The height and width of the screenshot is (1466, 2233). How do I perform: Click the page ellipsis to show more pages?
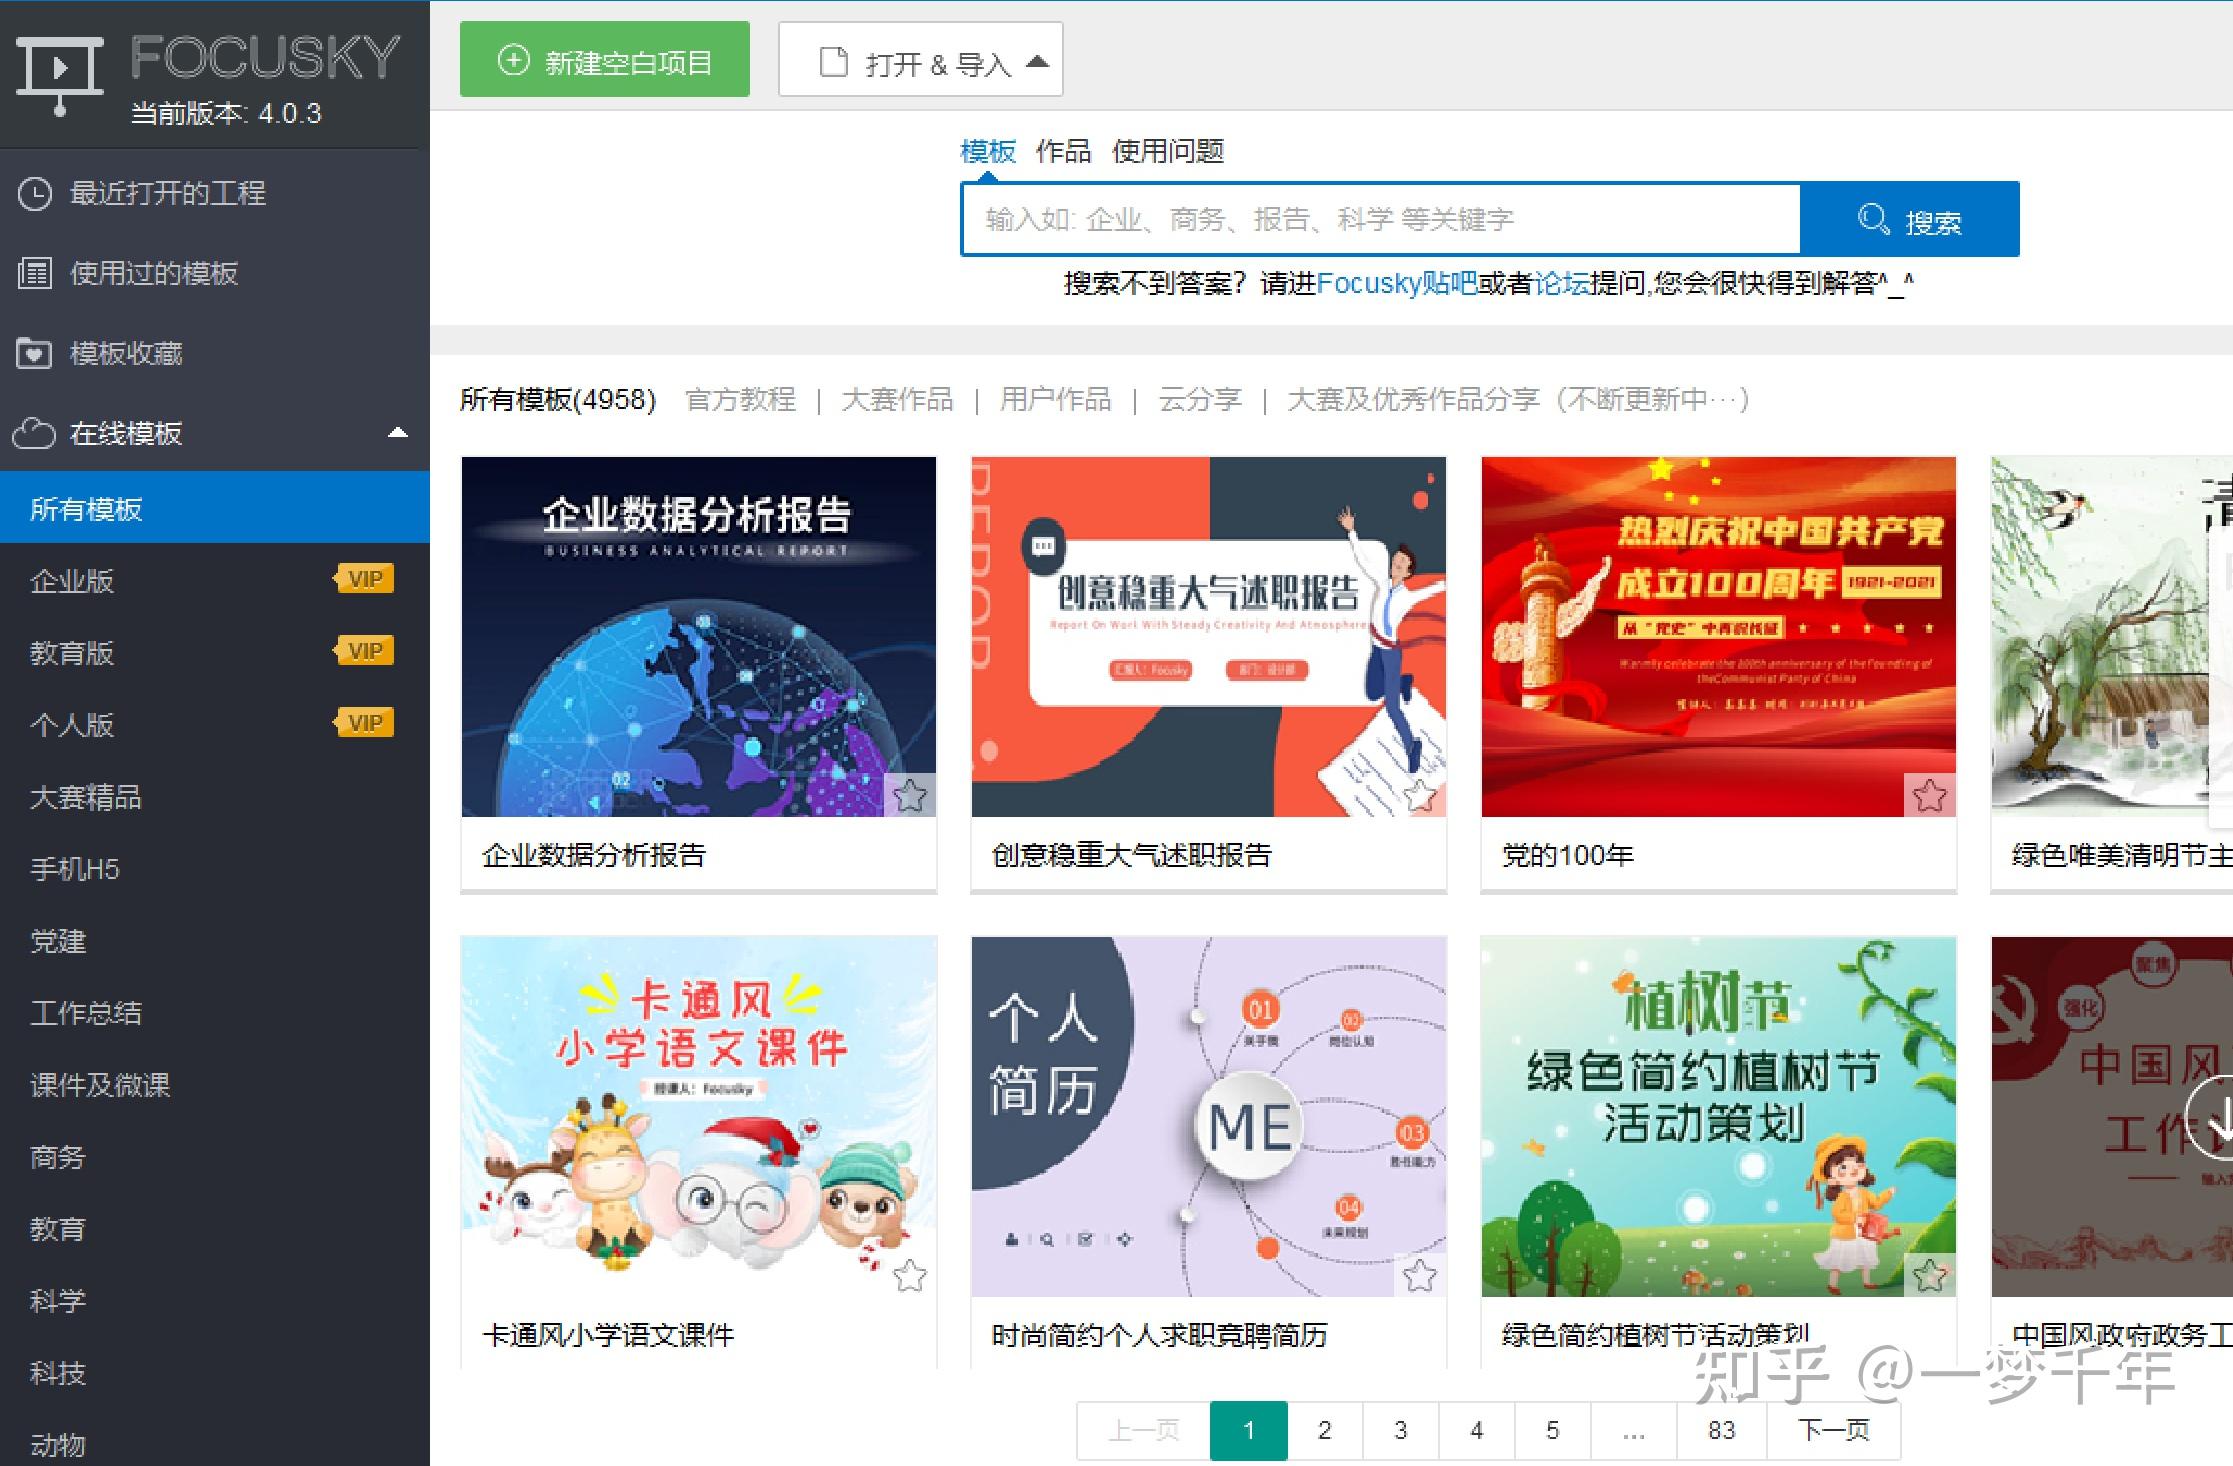(x=1633, y=1431)
